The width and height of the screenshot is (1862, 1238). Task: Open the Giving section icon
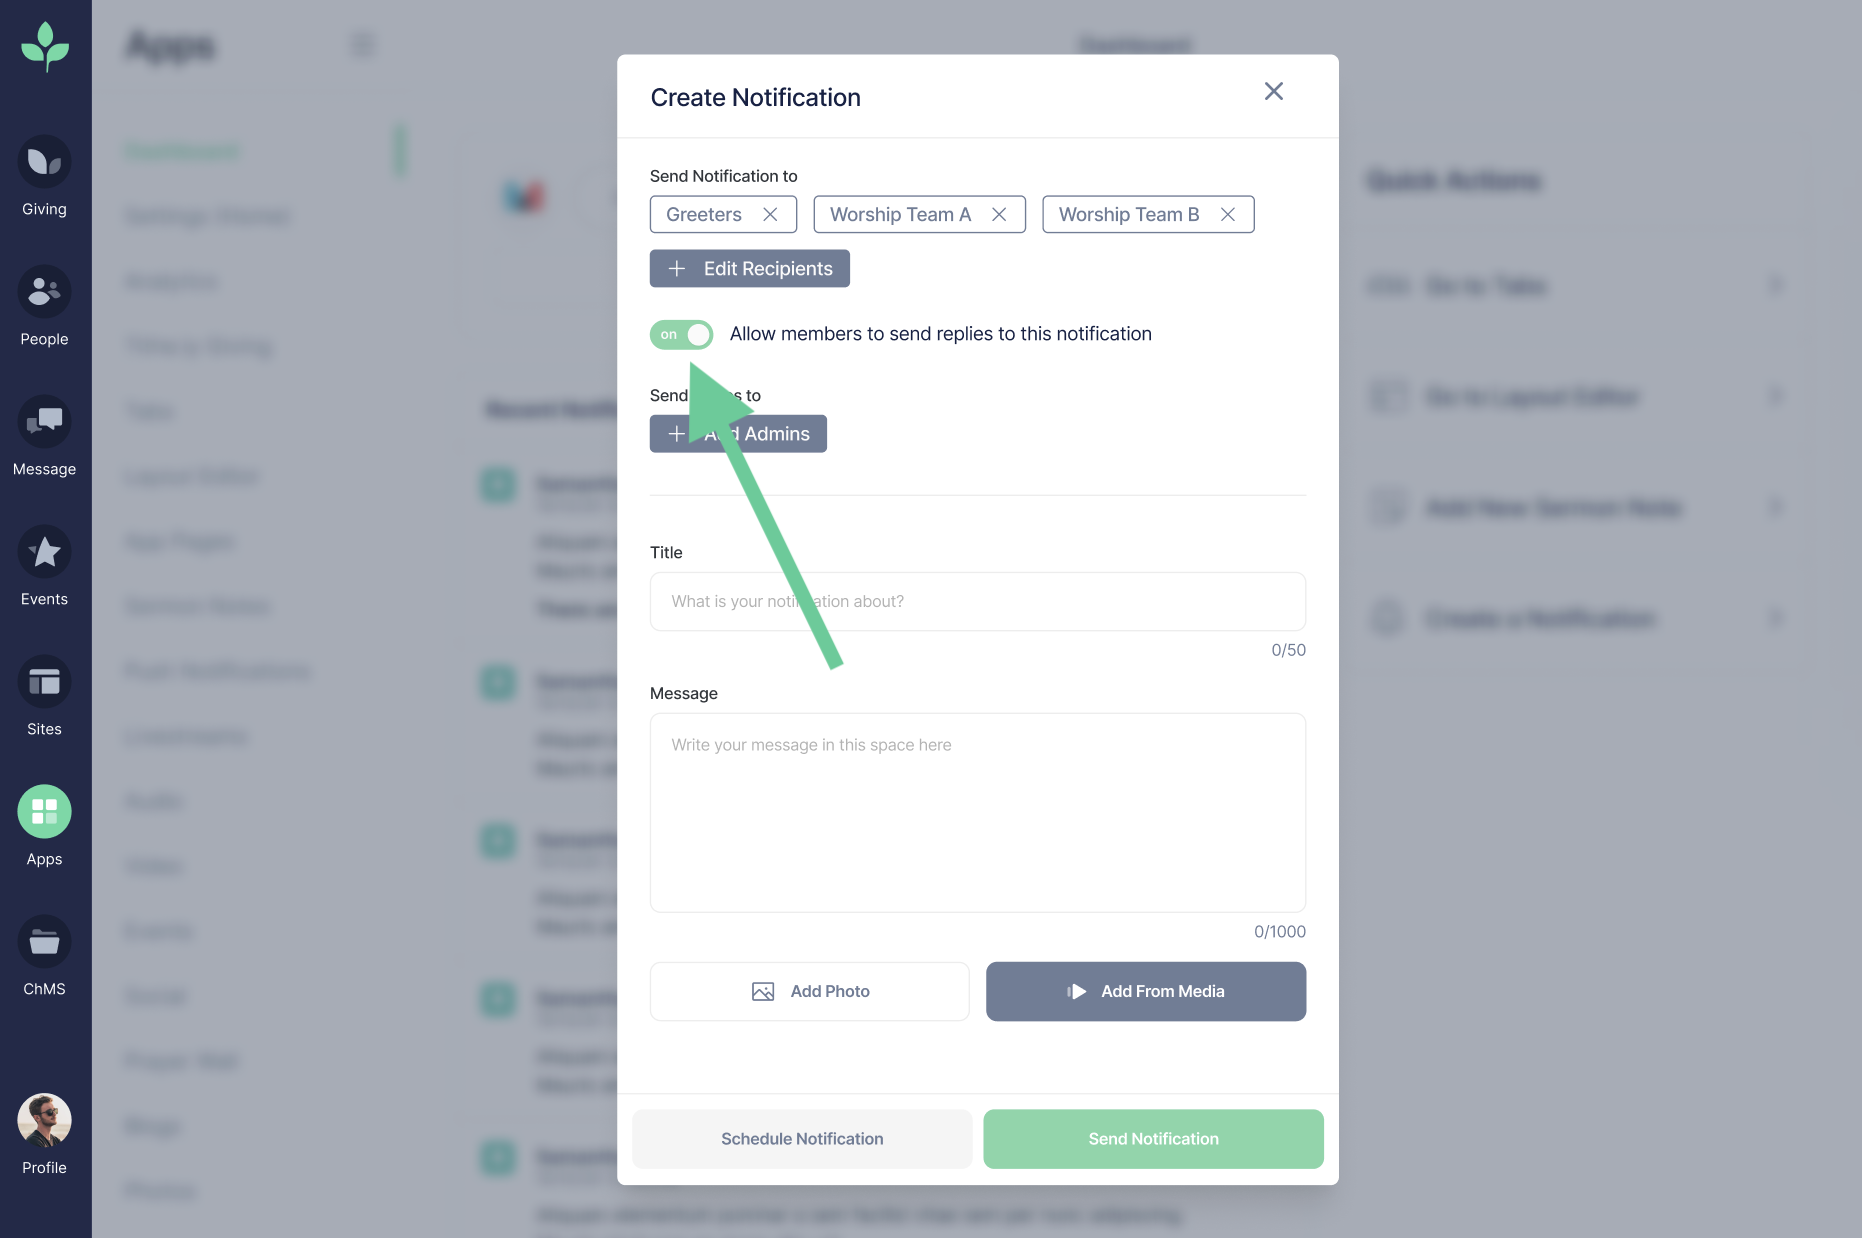click(44, 162)
